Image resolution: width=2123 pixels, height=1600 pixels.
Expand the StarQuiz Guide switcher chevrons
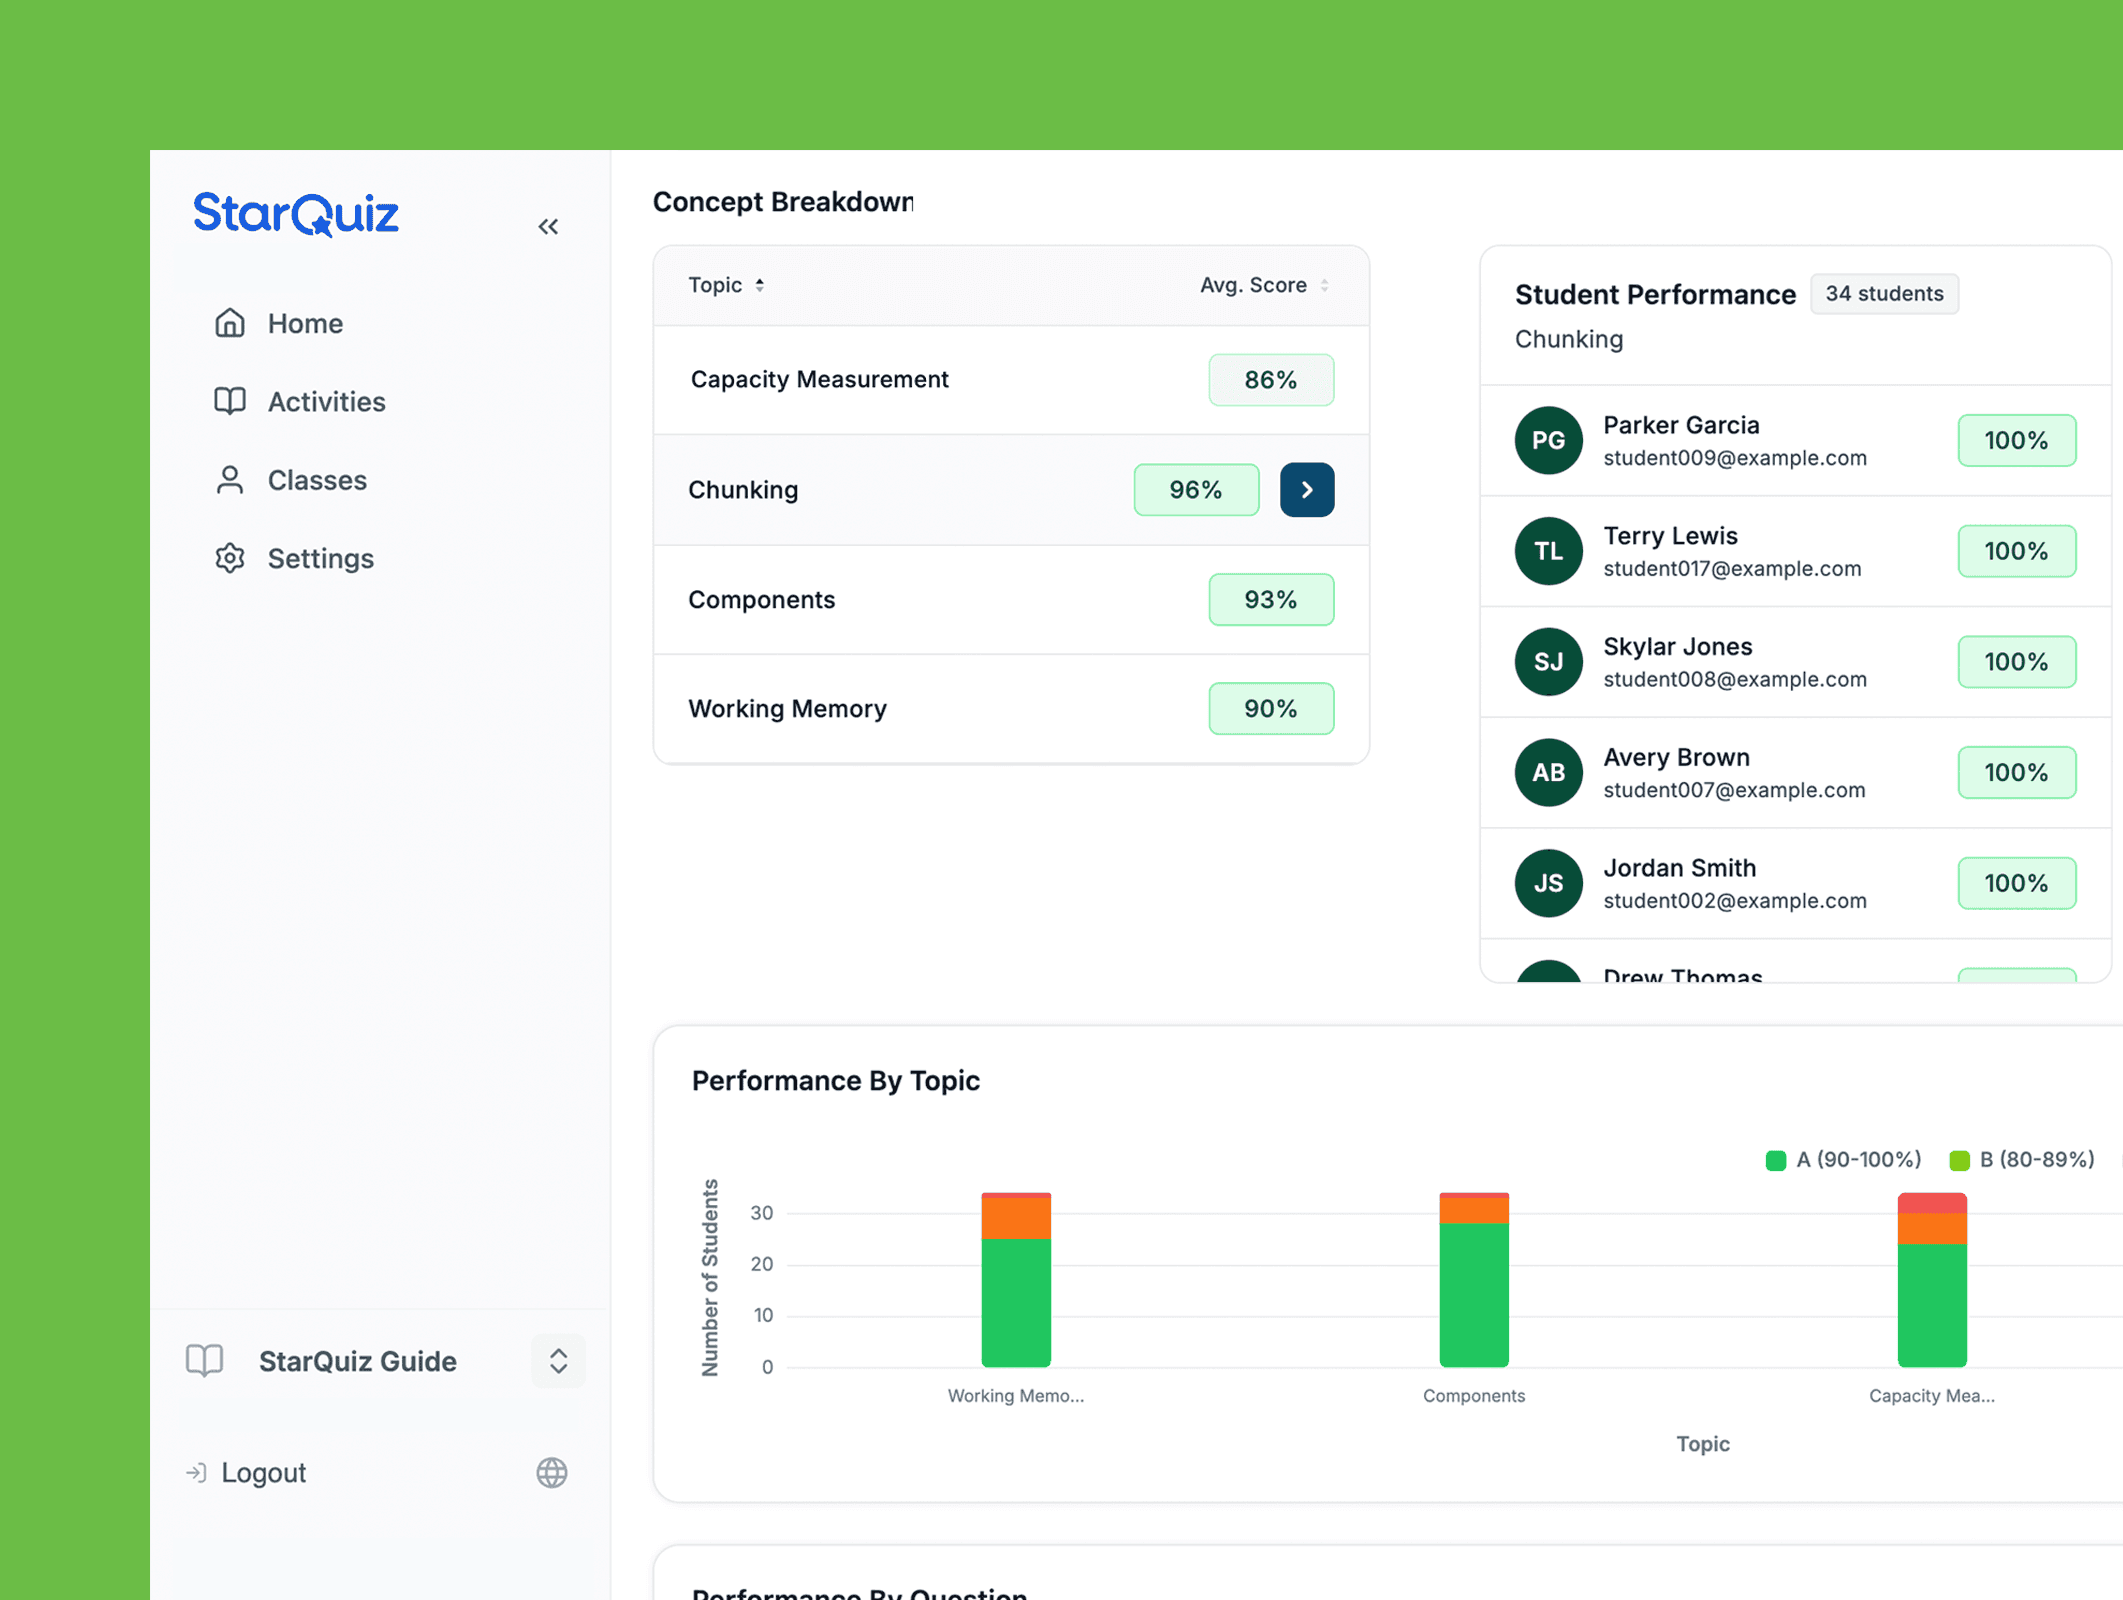tap(558, 1360)
